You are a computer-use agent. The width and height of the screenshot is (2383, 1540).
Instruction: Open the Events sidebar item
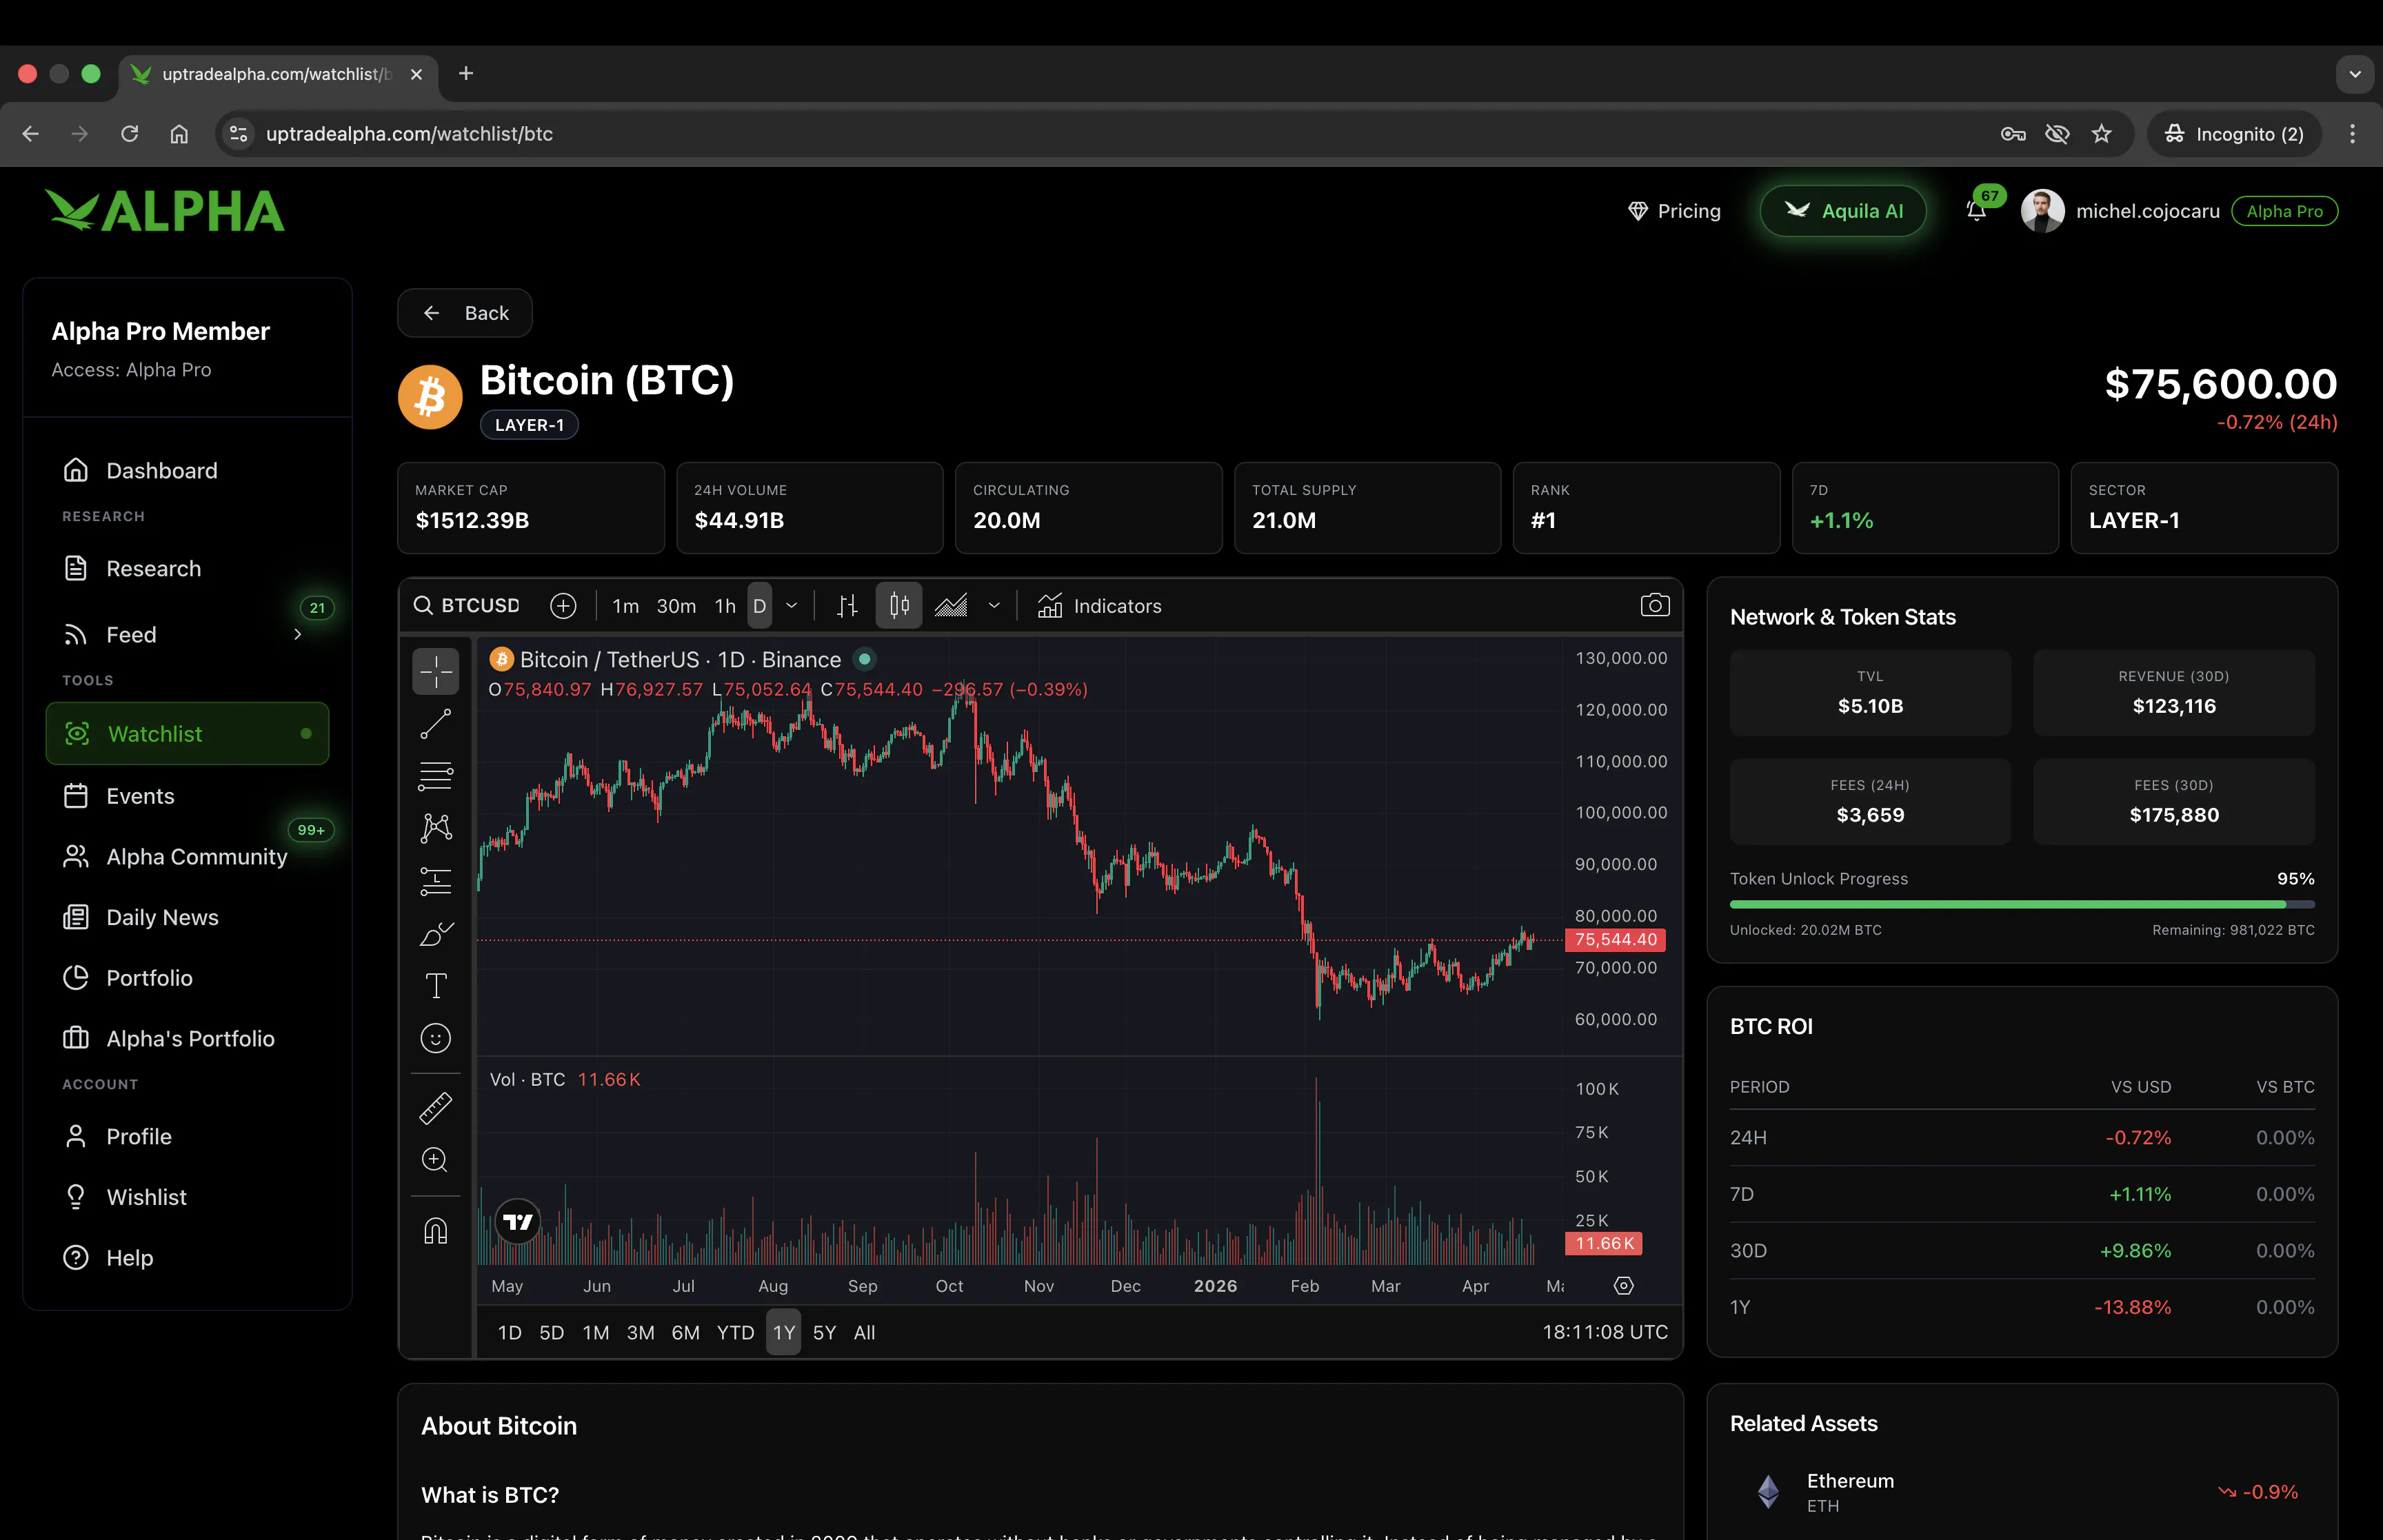[187, 797]
